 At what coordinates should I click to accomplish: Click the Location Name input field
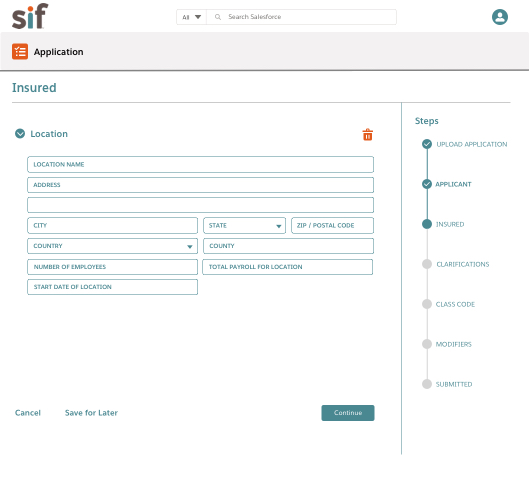tap(200, 165)
